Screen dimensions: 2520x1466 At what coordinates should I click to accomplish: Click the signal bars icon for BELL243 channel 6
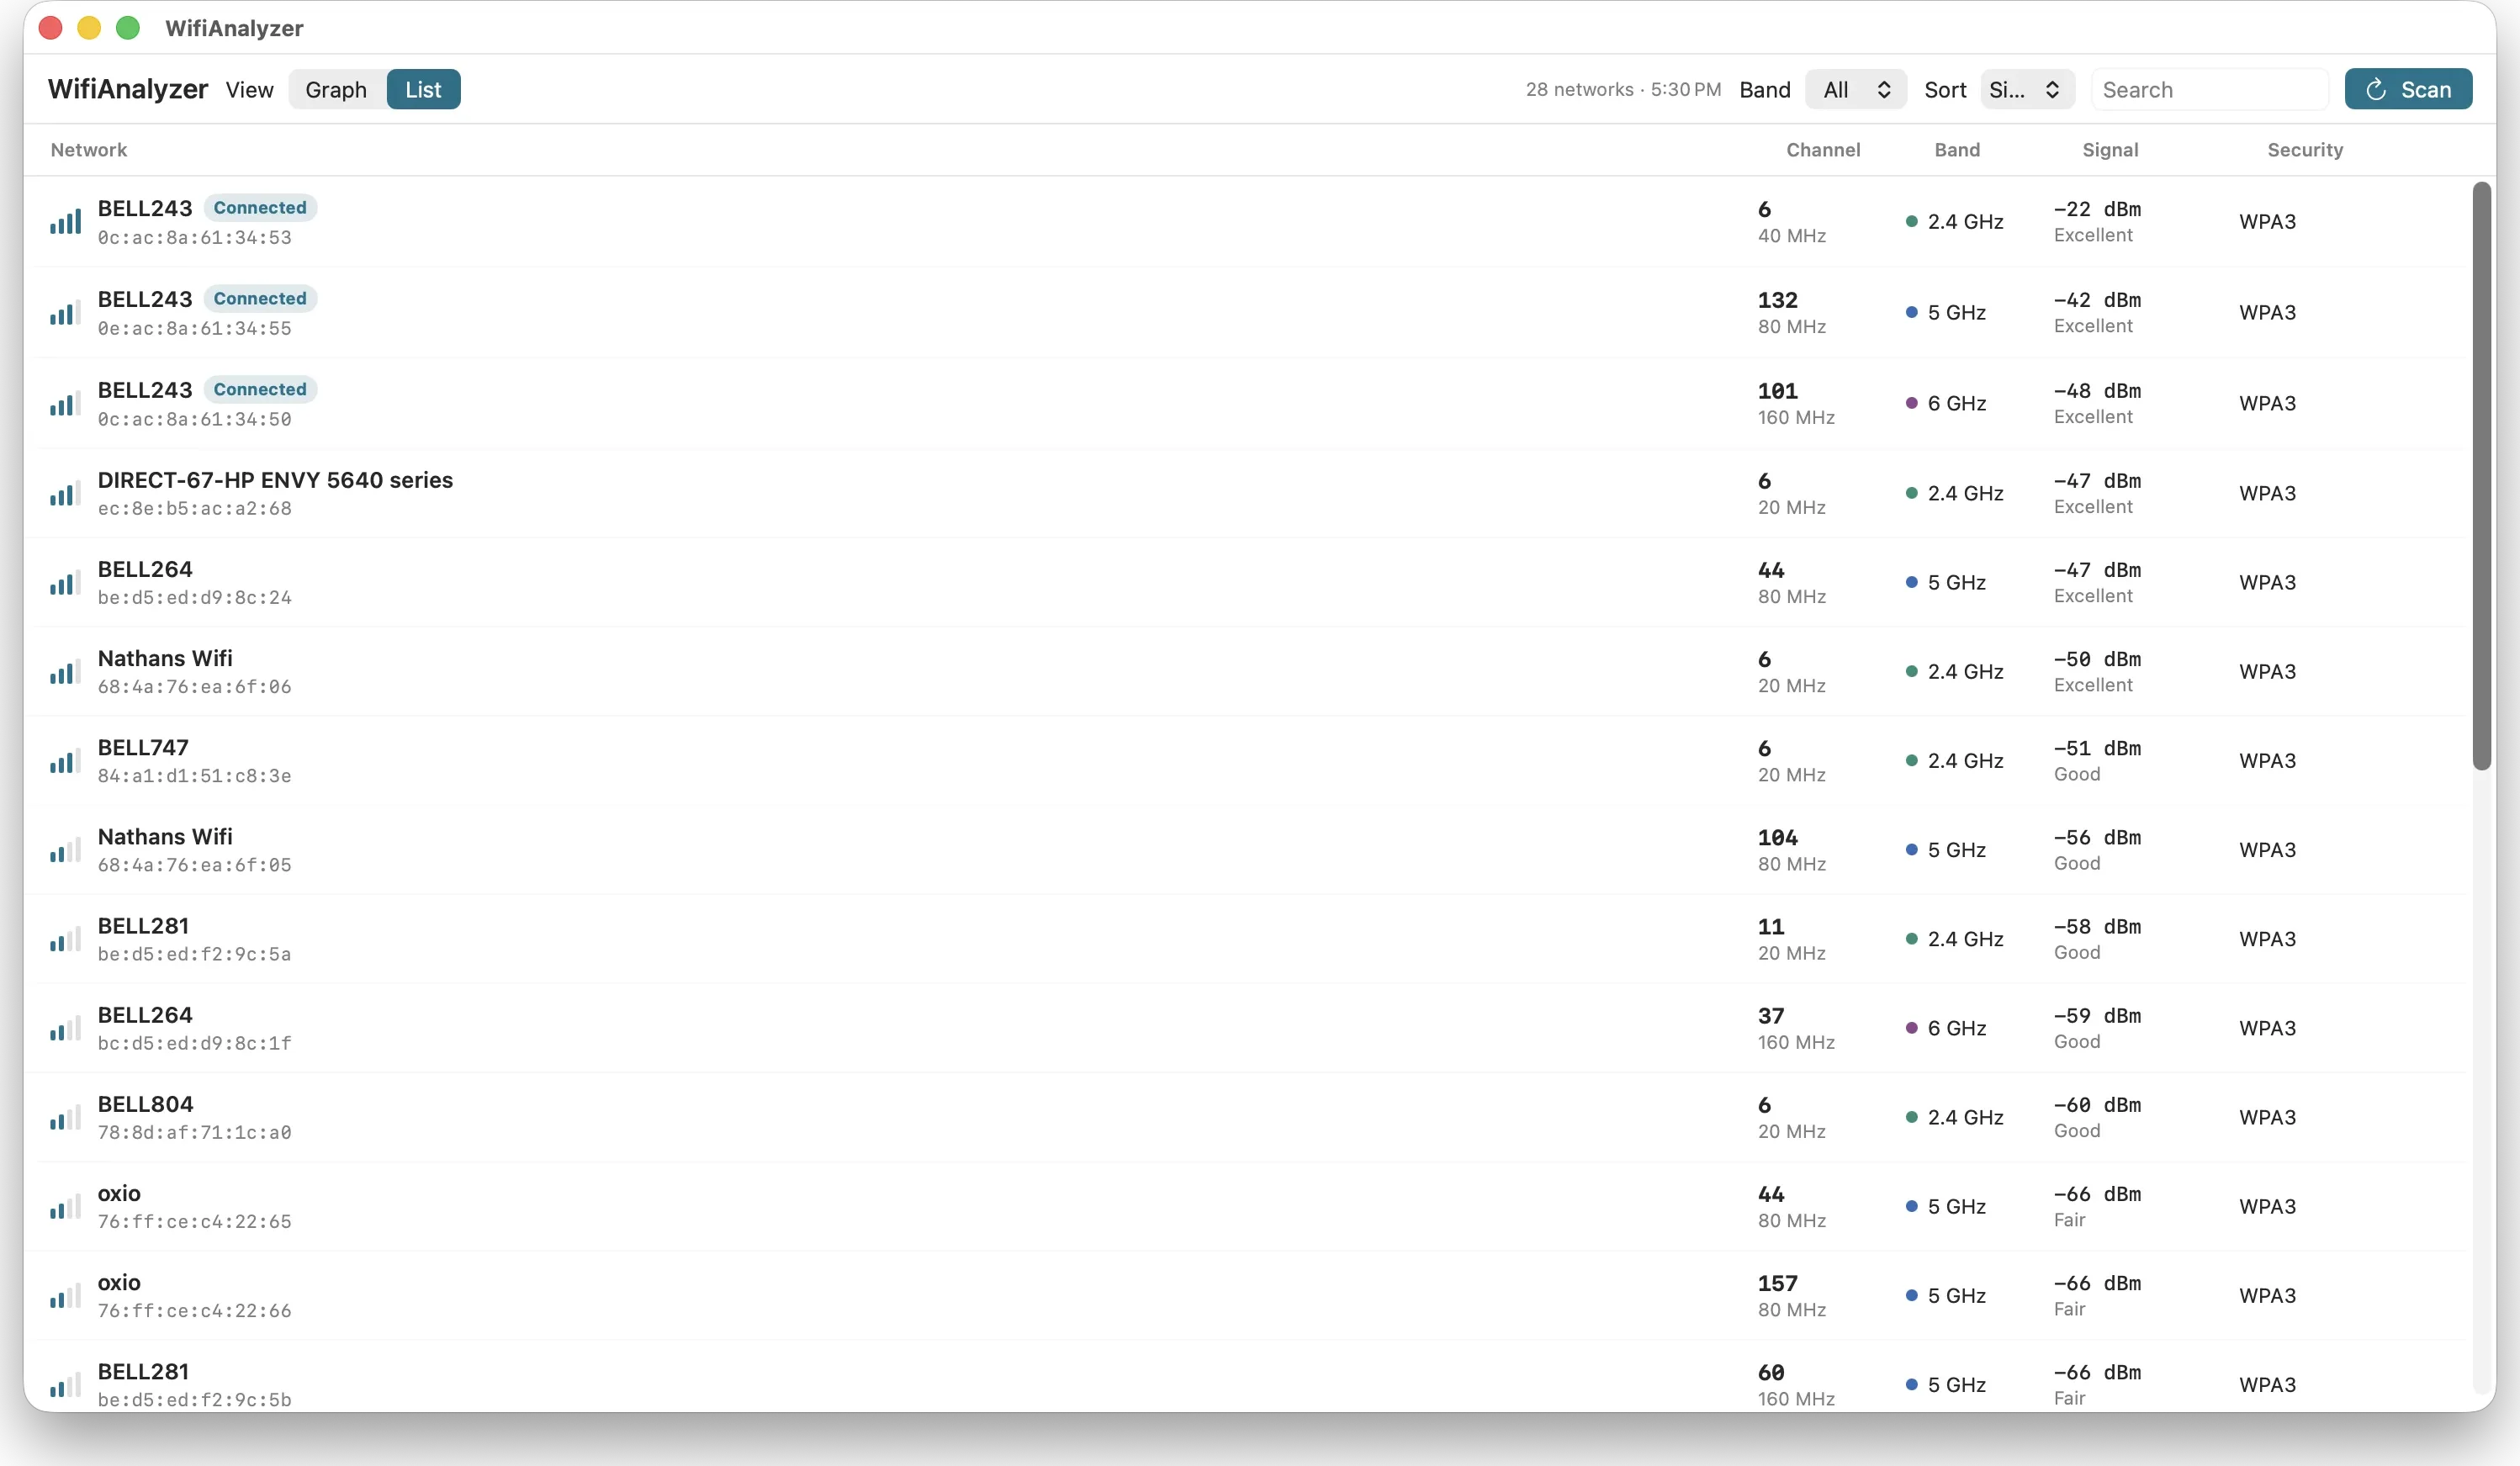(x=66, y=222)
